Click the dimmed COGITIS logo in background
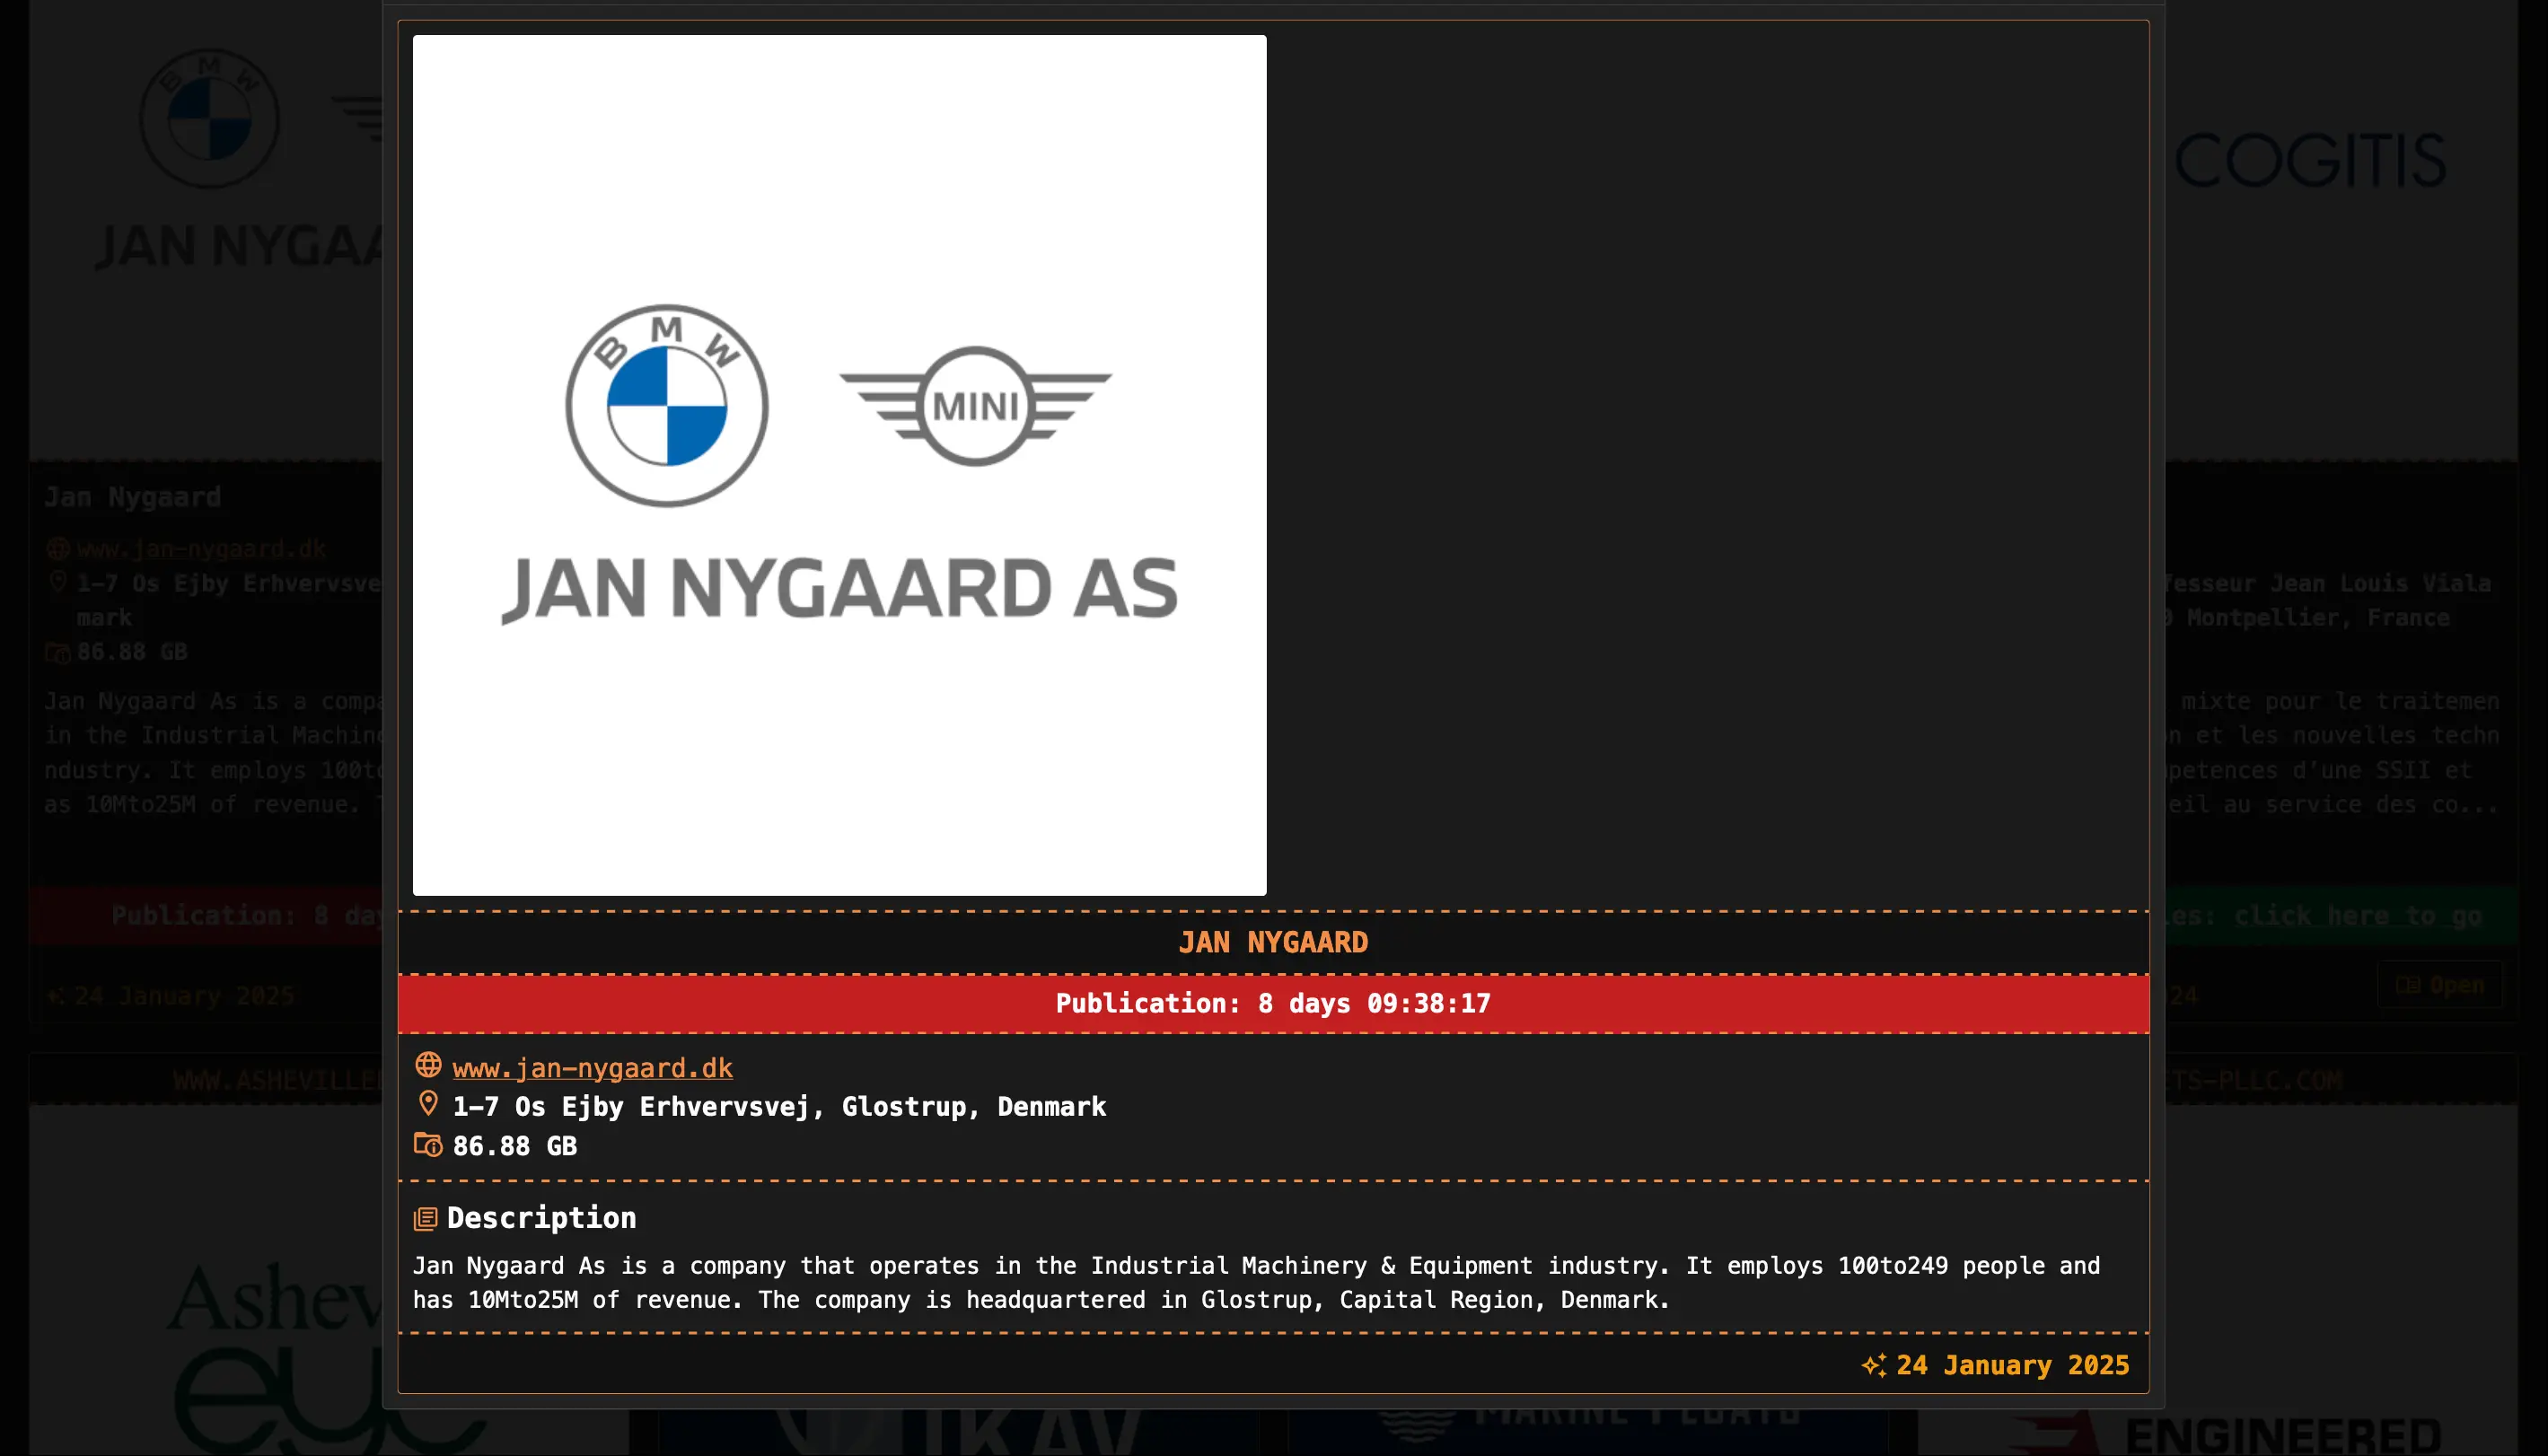 (2310, 161)
